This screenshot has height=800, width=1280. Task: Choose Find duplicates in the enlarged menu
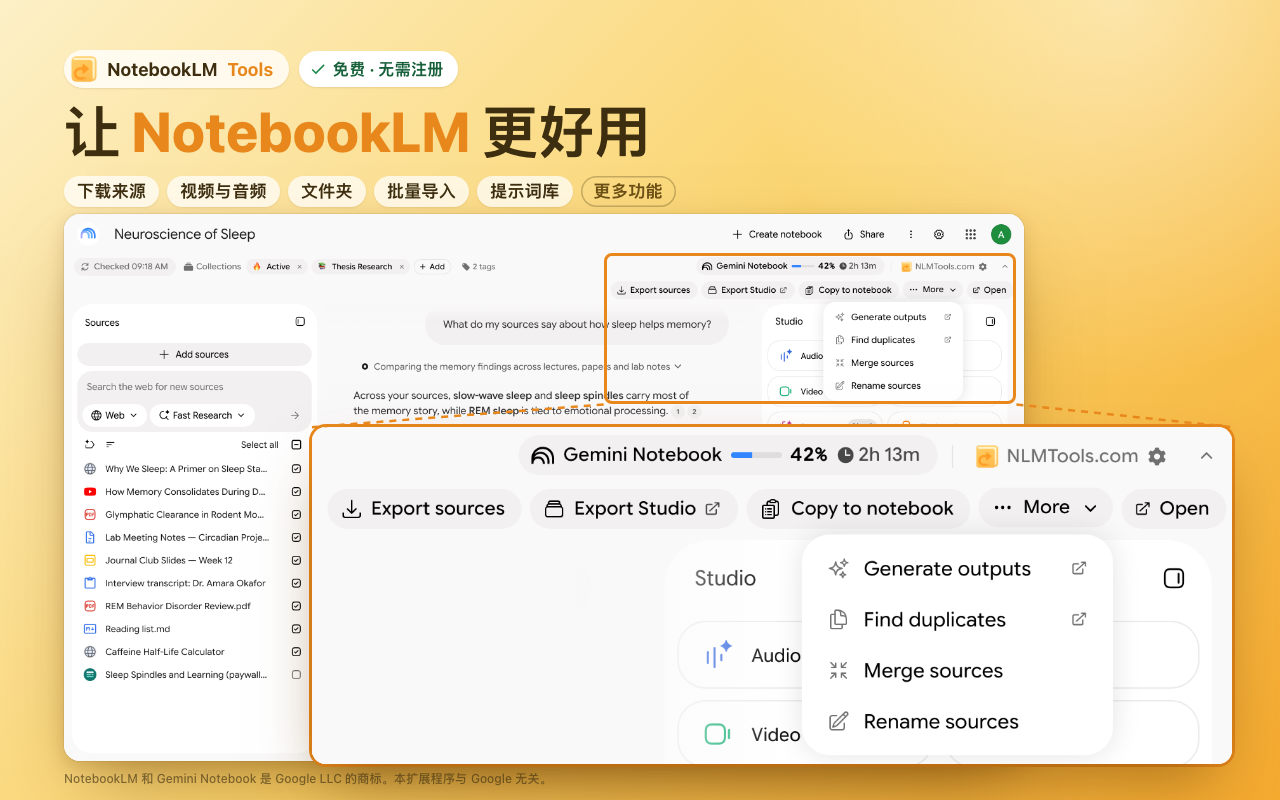click(958, 620)
